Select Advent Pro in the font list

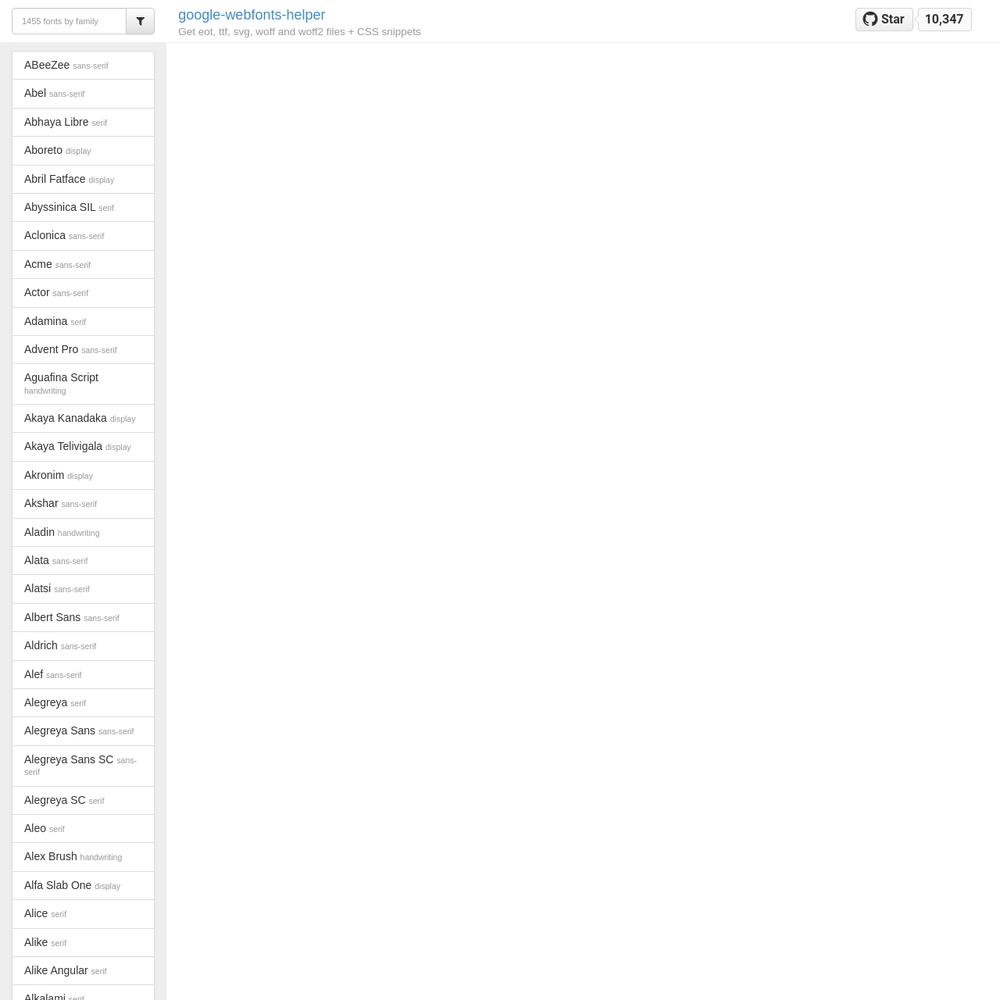[83, 349]
